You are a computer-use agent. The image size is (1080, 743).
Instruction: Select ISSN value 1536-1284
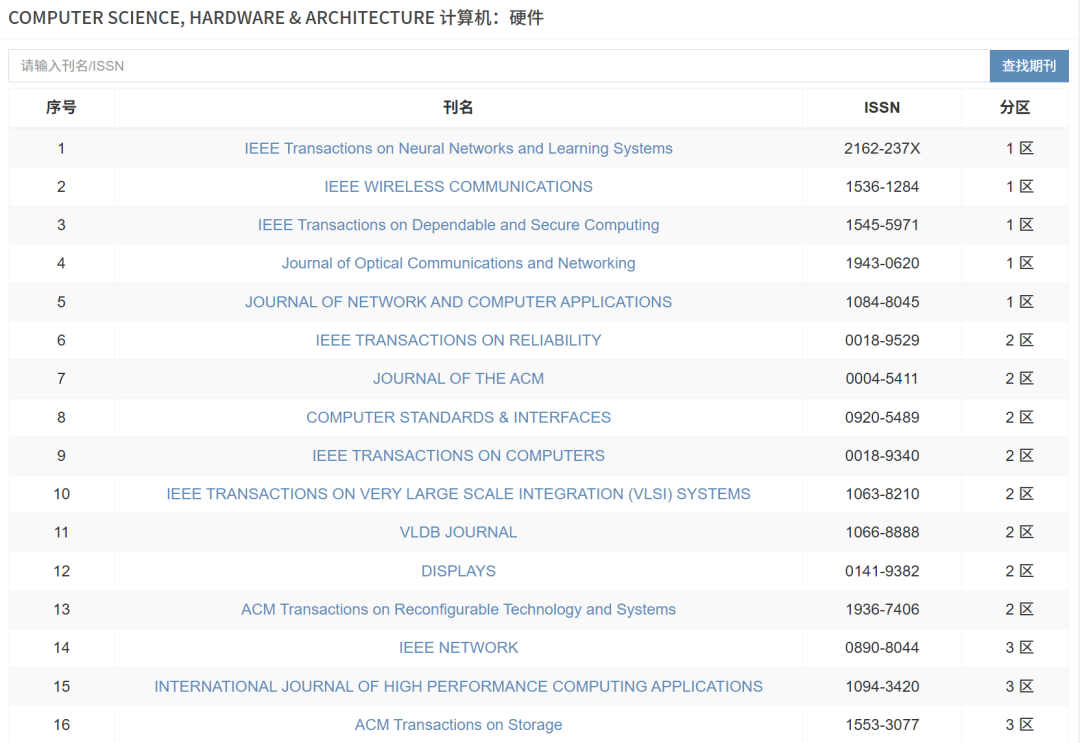(882, 187)
